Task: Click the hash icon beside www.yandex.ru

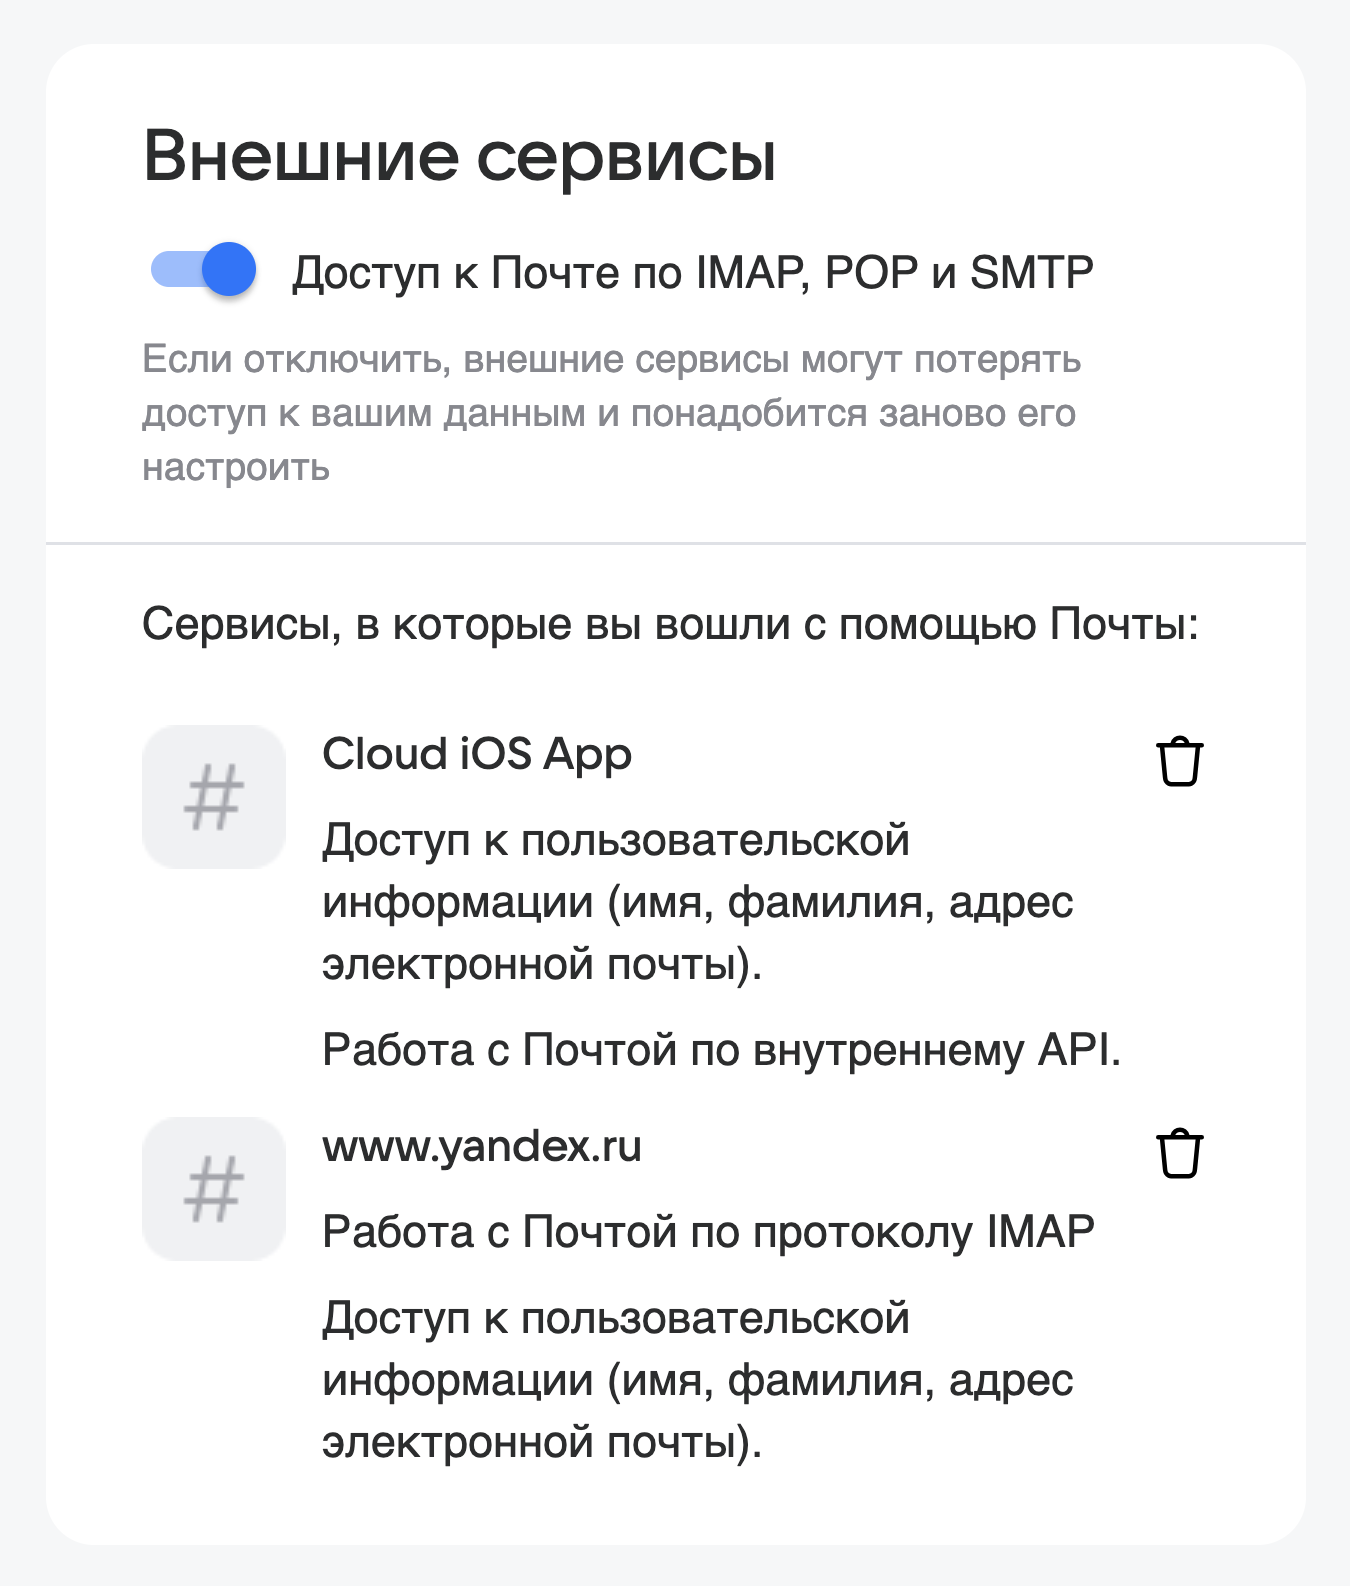Action: click(x=214, y=1189)
